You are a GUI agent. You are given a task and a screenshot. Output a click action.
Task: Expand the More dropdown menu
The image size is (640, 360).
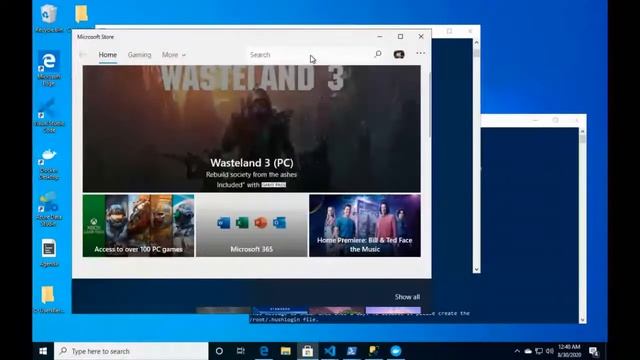(x=173, y=55)
